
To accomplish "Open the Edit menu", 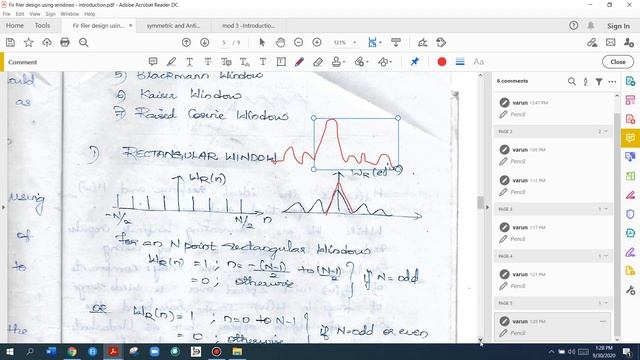I will pos(20,14).
